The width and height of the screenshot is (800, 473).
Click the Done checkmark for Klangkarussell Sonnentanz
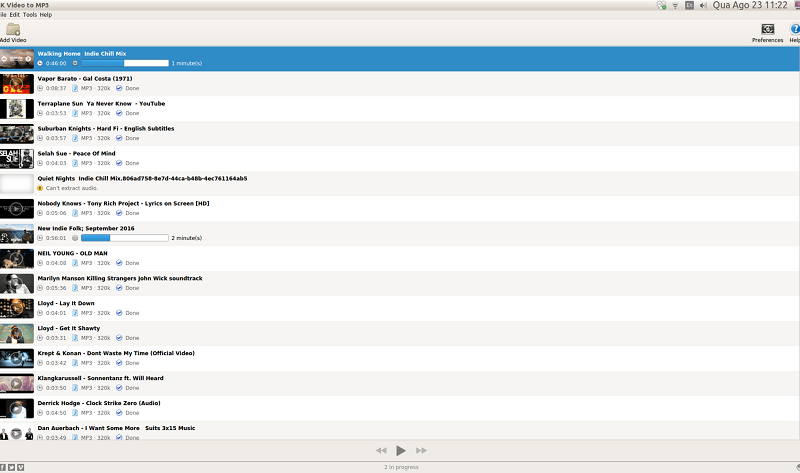(x=119, y=388)
